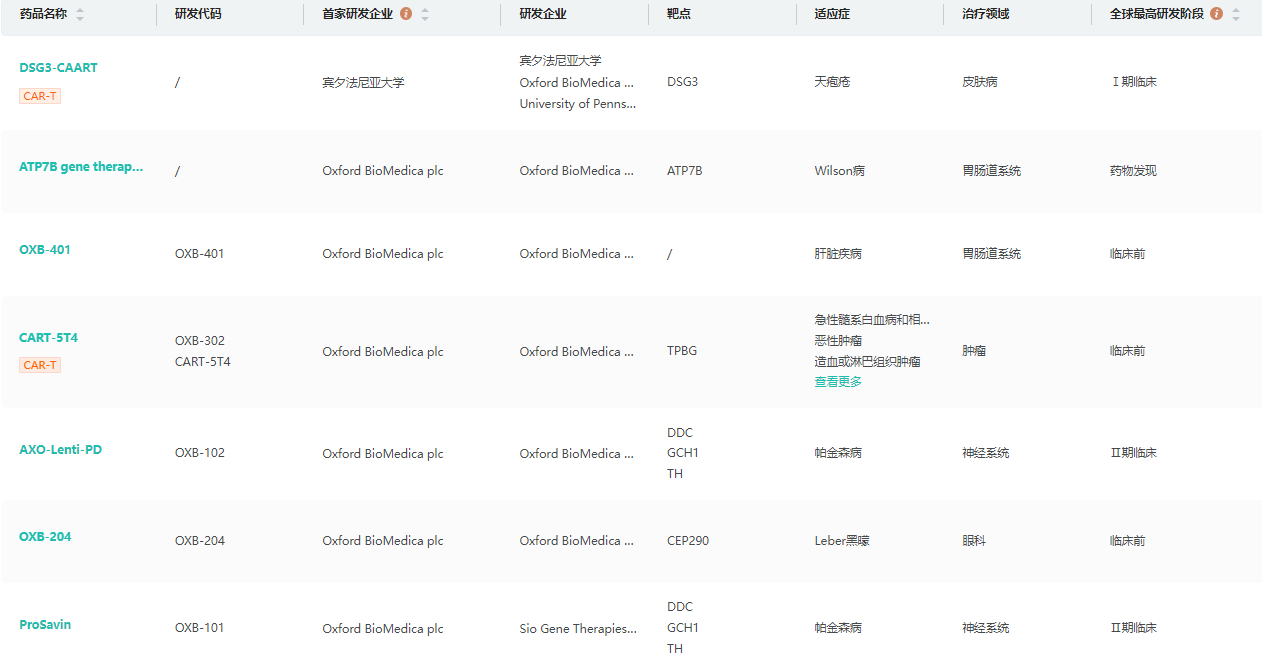Open the OXB-204 drug name link

coord(45,537)
